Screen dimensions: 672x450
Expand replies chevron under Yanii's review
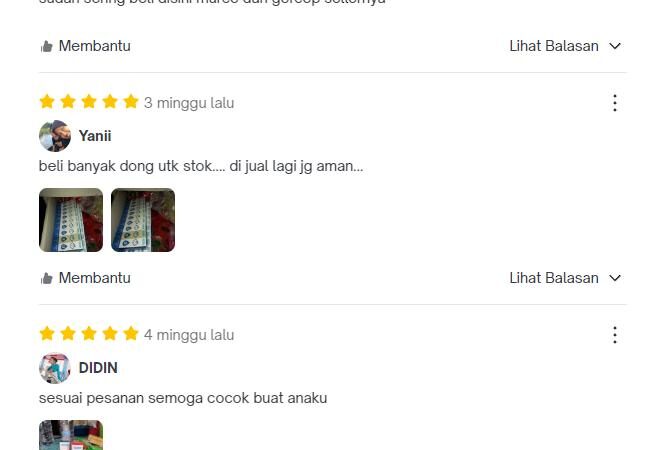(615, 278)
